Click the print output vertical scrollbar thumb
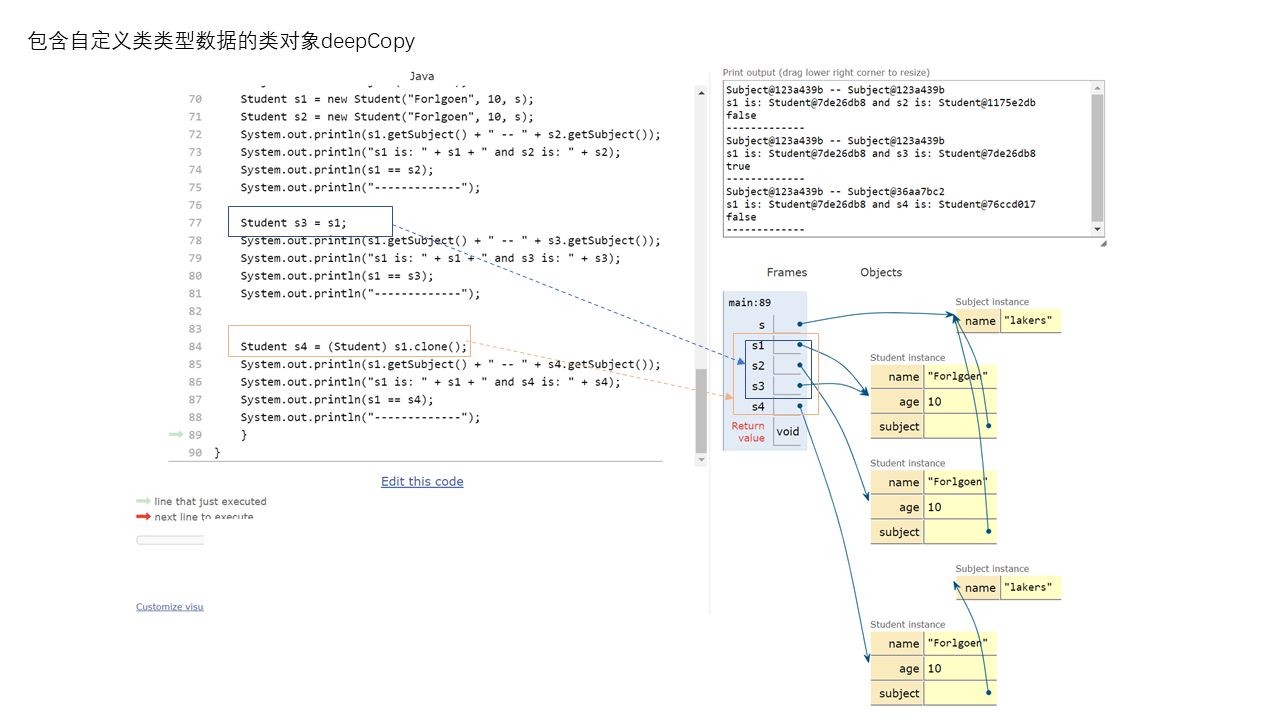This screenshot has width=1280, height=720. (x=1098, y=158)
